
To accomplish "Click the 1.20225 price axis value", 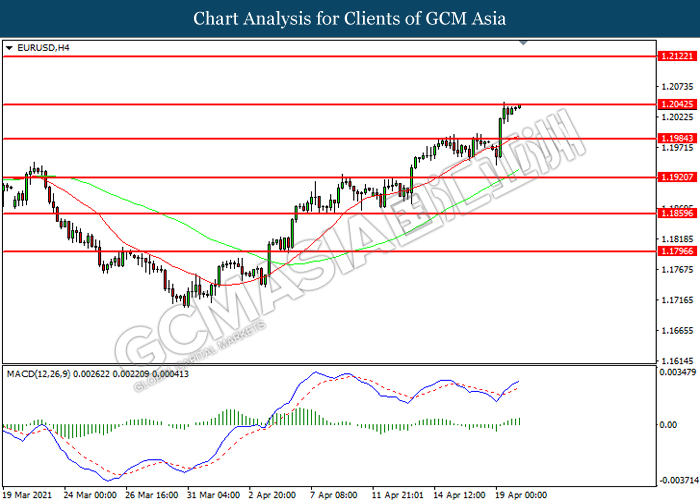I will (678, 117).
